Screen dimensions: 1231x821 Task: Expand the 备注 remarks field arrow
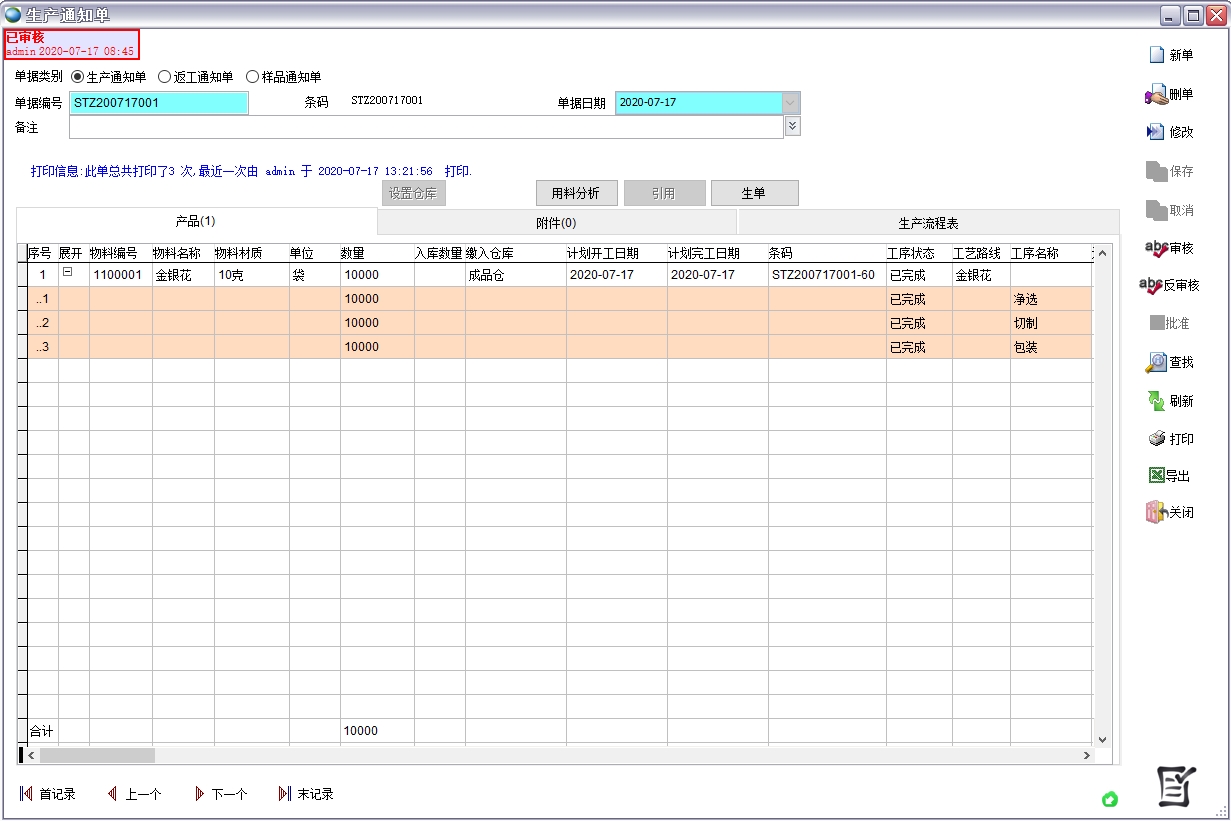792,126
